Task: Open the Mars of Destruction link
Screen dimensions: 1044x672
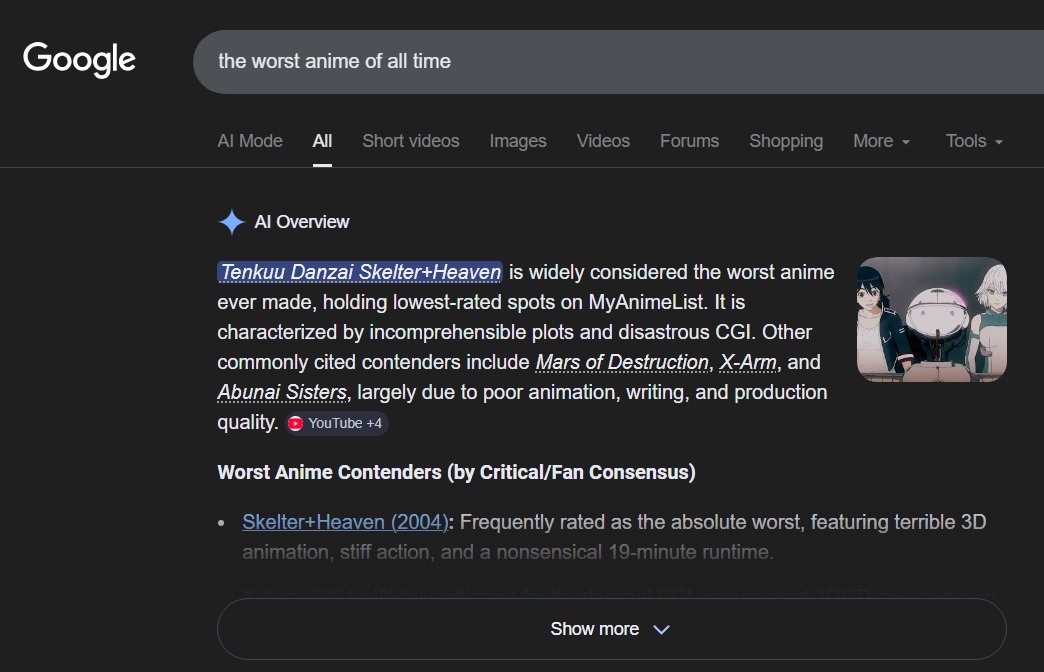Action: pos(622,362)
